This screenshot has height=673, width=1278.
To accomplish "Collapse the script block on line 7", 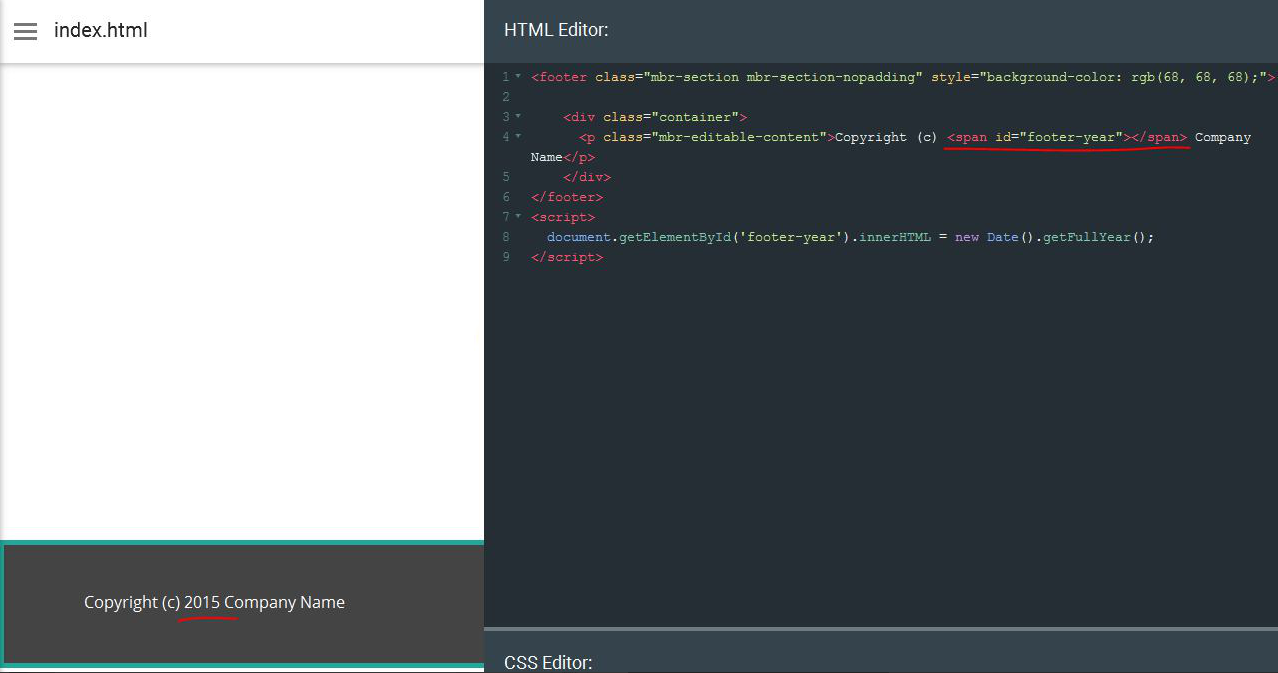I will click(518, 216).
